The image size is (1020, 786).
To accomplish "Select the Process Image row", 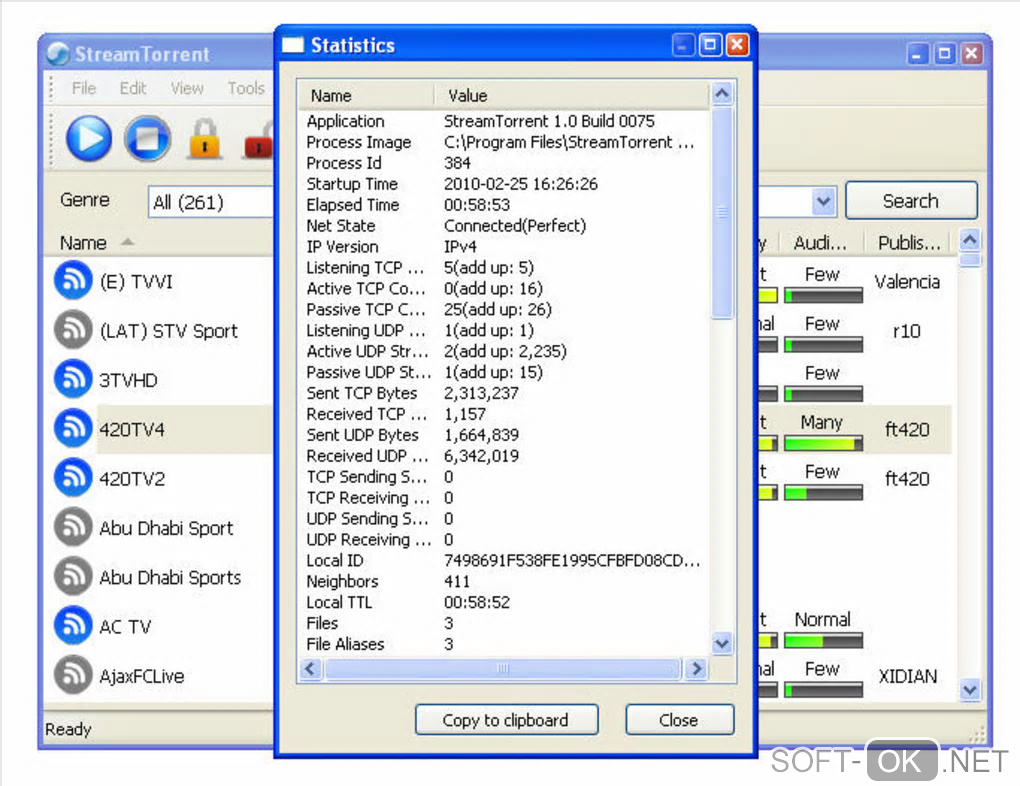I will click(x=504, y=142).
